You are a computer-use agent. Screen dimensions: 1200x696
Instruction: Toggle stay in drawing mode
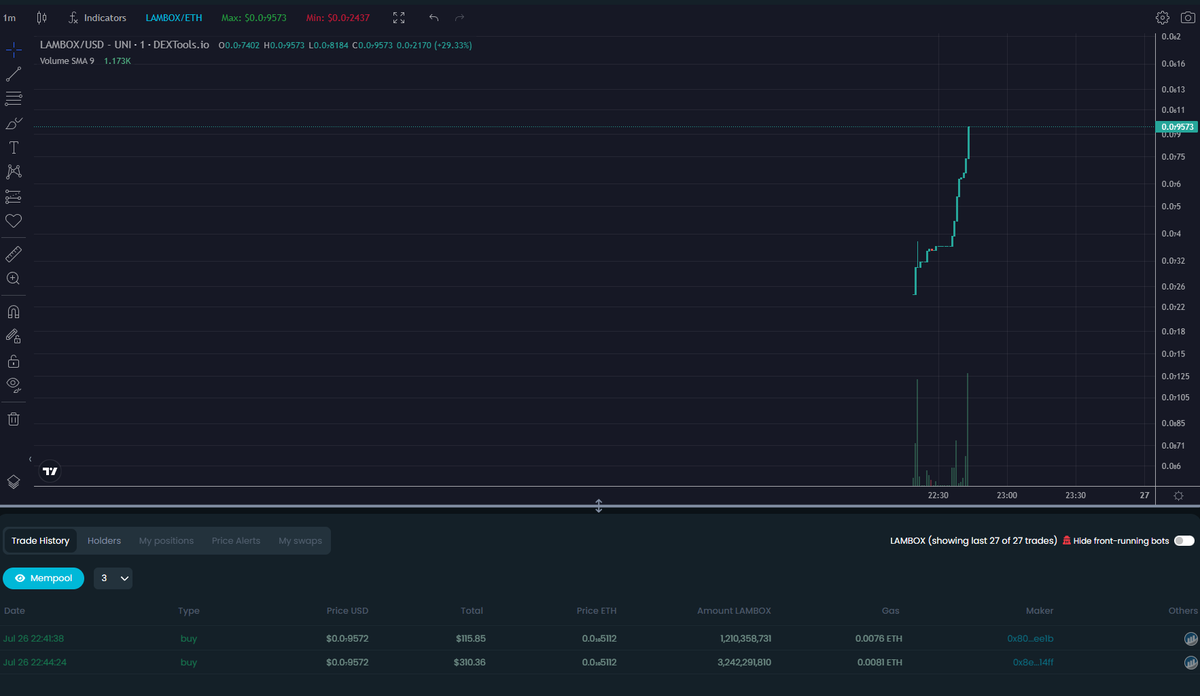pyautogui.click(x=14, y=336)
